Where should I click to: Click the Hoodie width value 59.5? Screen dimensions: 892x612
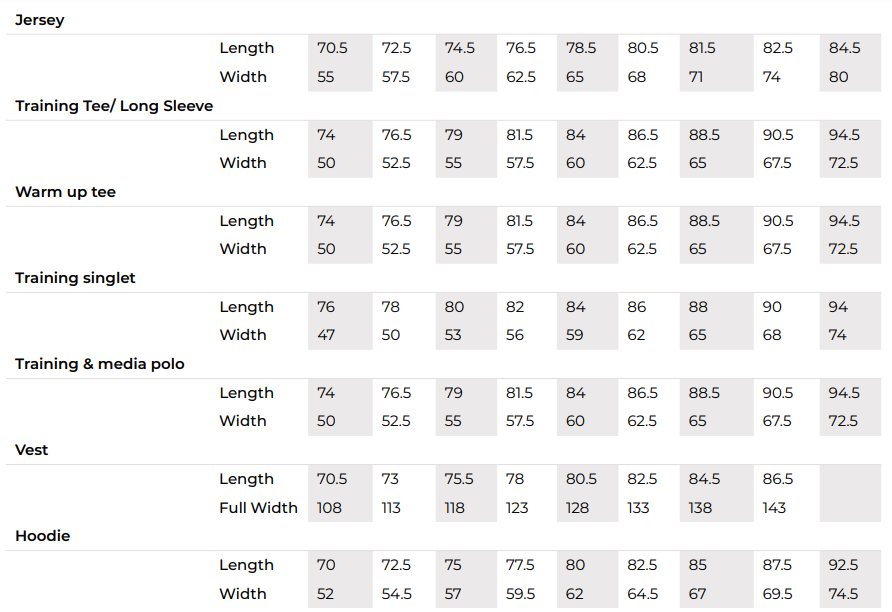click(520, 594)
